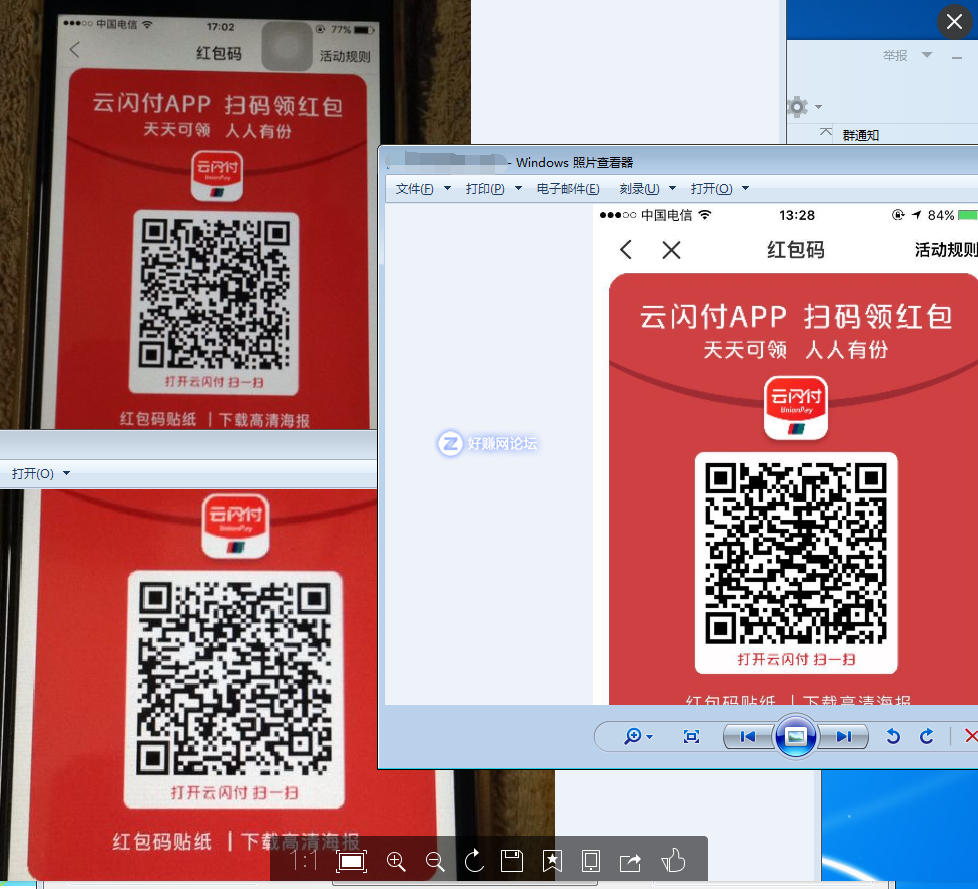Click the 举报 report link
Screen dimensions: 978x889
895,56
